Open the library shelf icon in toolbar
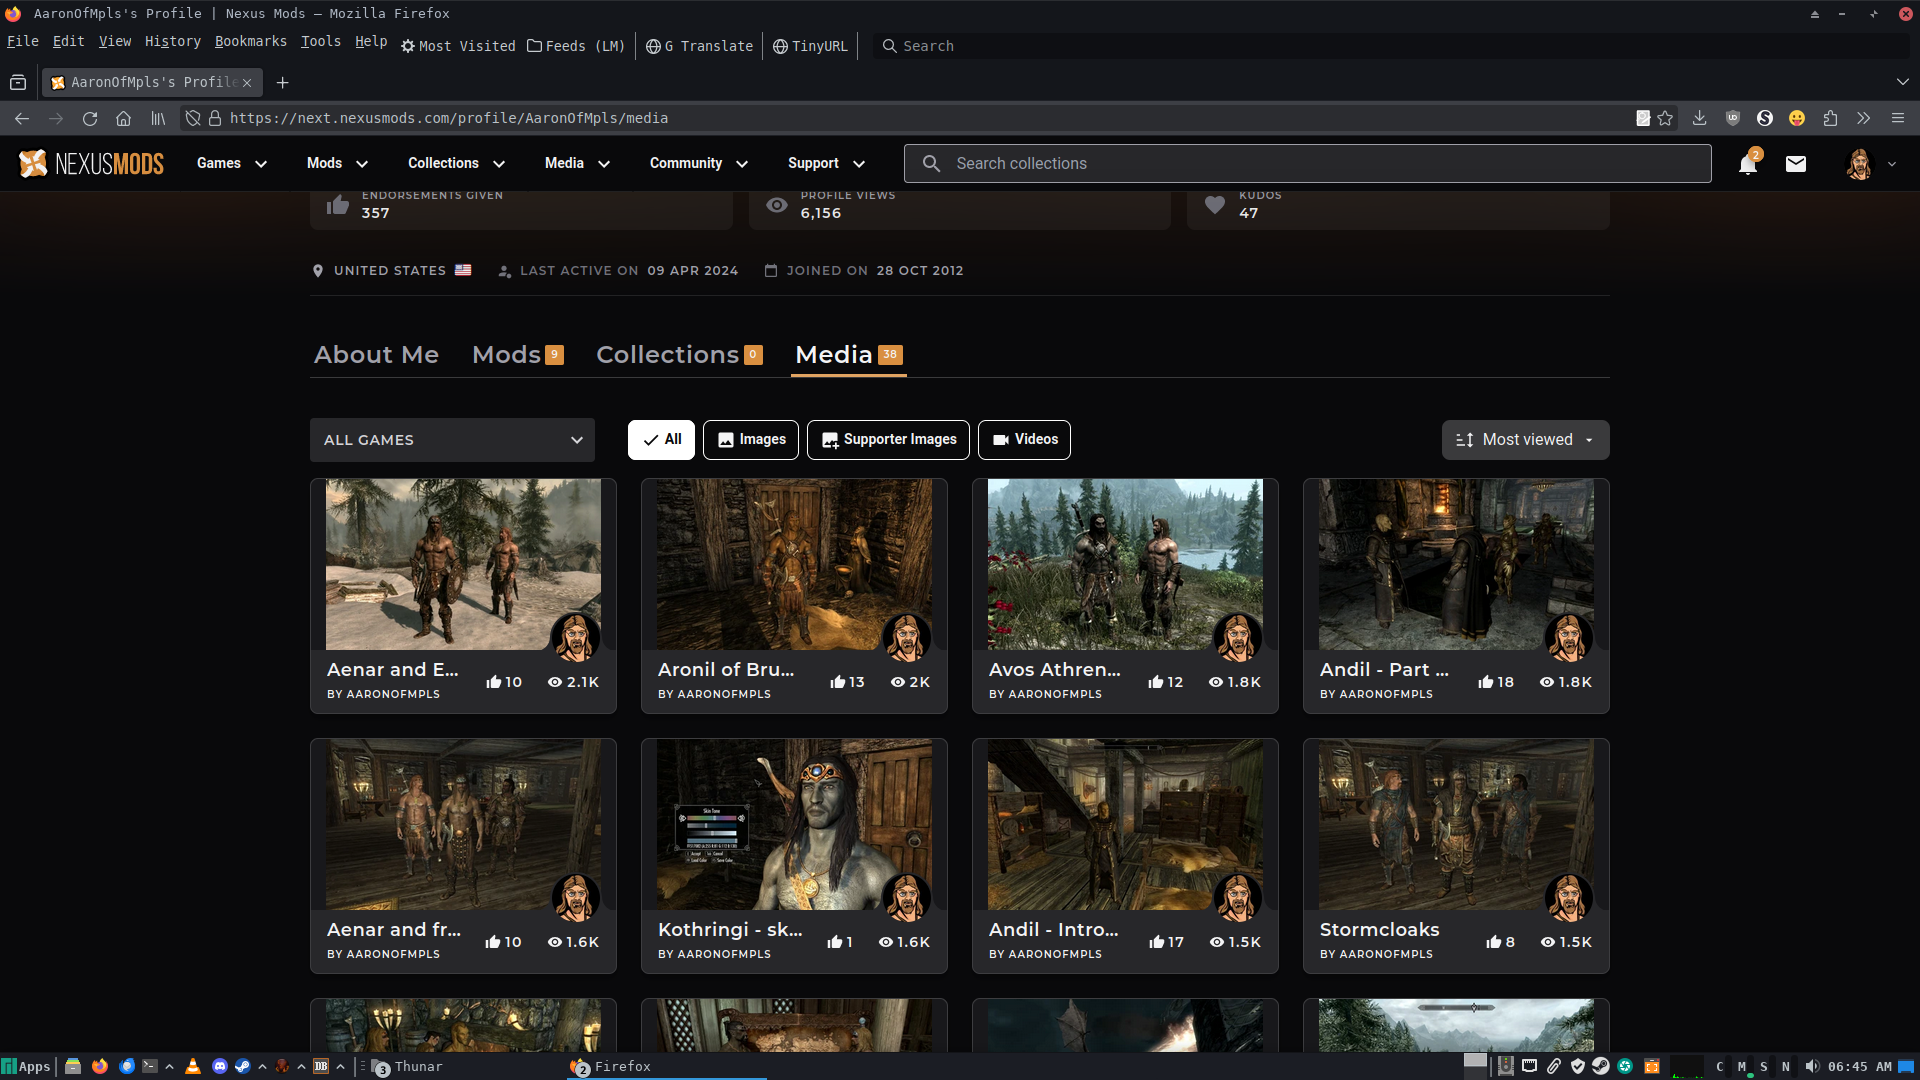 tap(158, 118)
